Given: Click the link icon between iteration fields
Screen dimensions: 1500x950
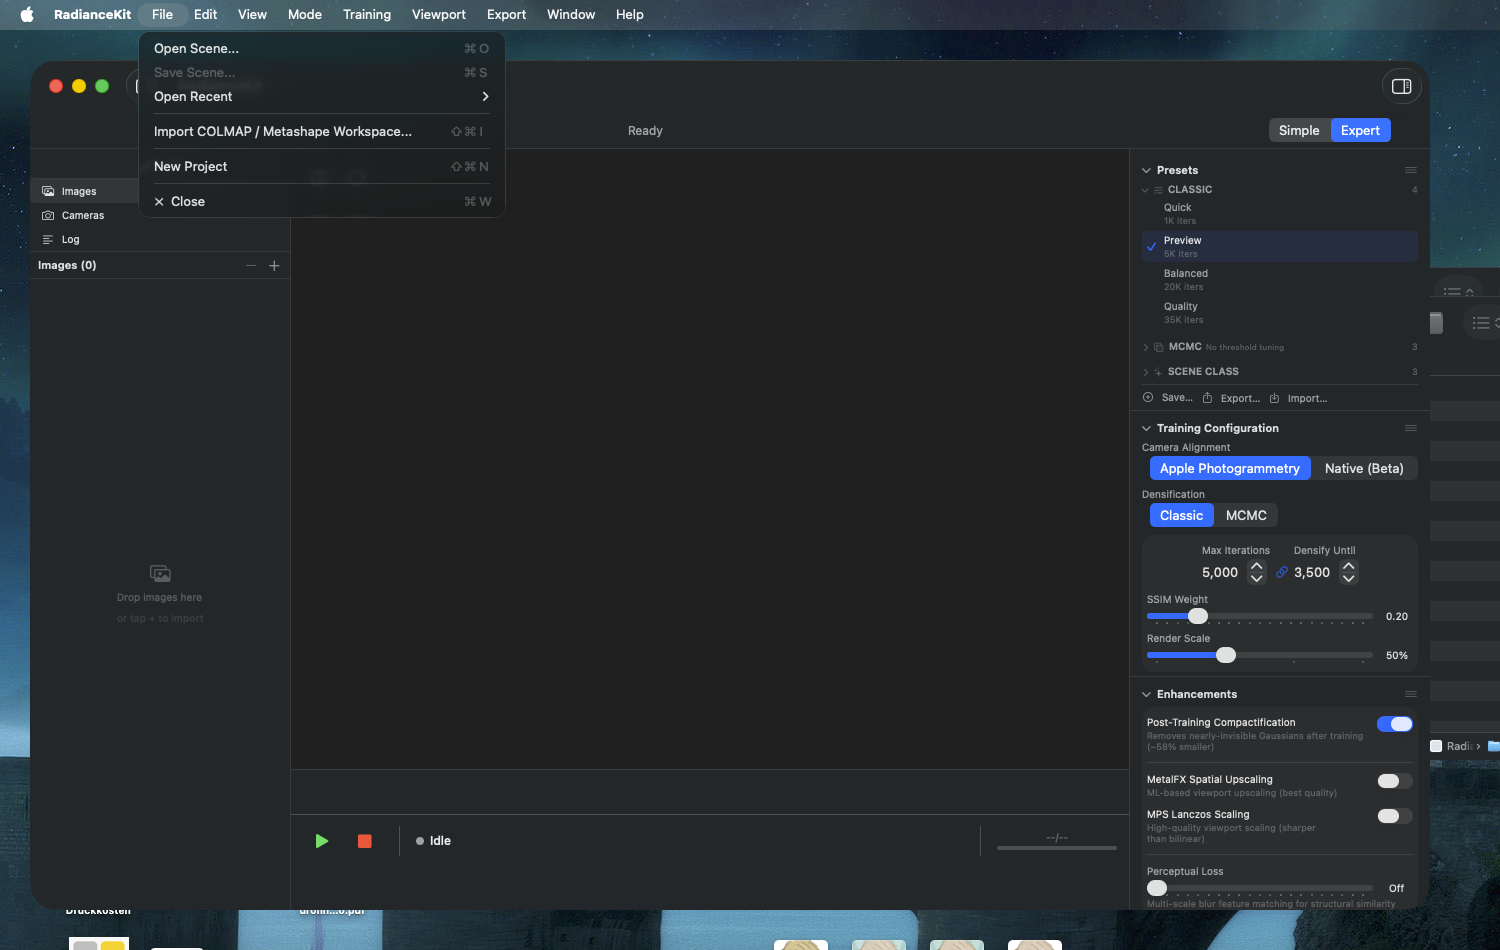Looking at the screenshot, I should coord(1282,572).
